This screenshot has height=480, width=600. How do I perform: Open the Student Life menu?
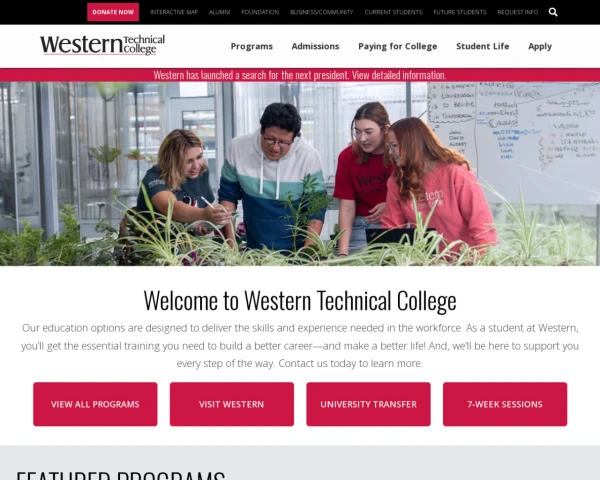[483, 46]
